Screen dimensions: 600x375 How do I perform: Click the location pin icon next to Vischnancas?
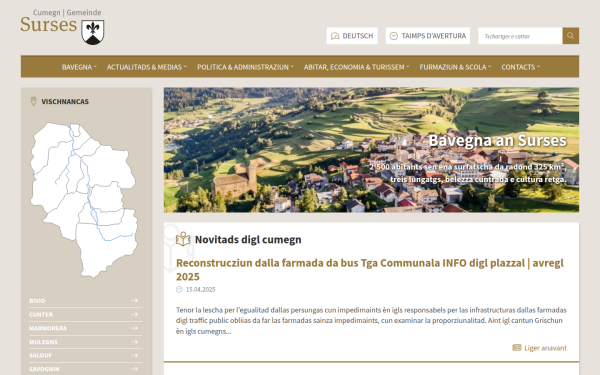(34, 101)
